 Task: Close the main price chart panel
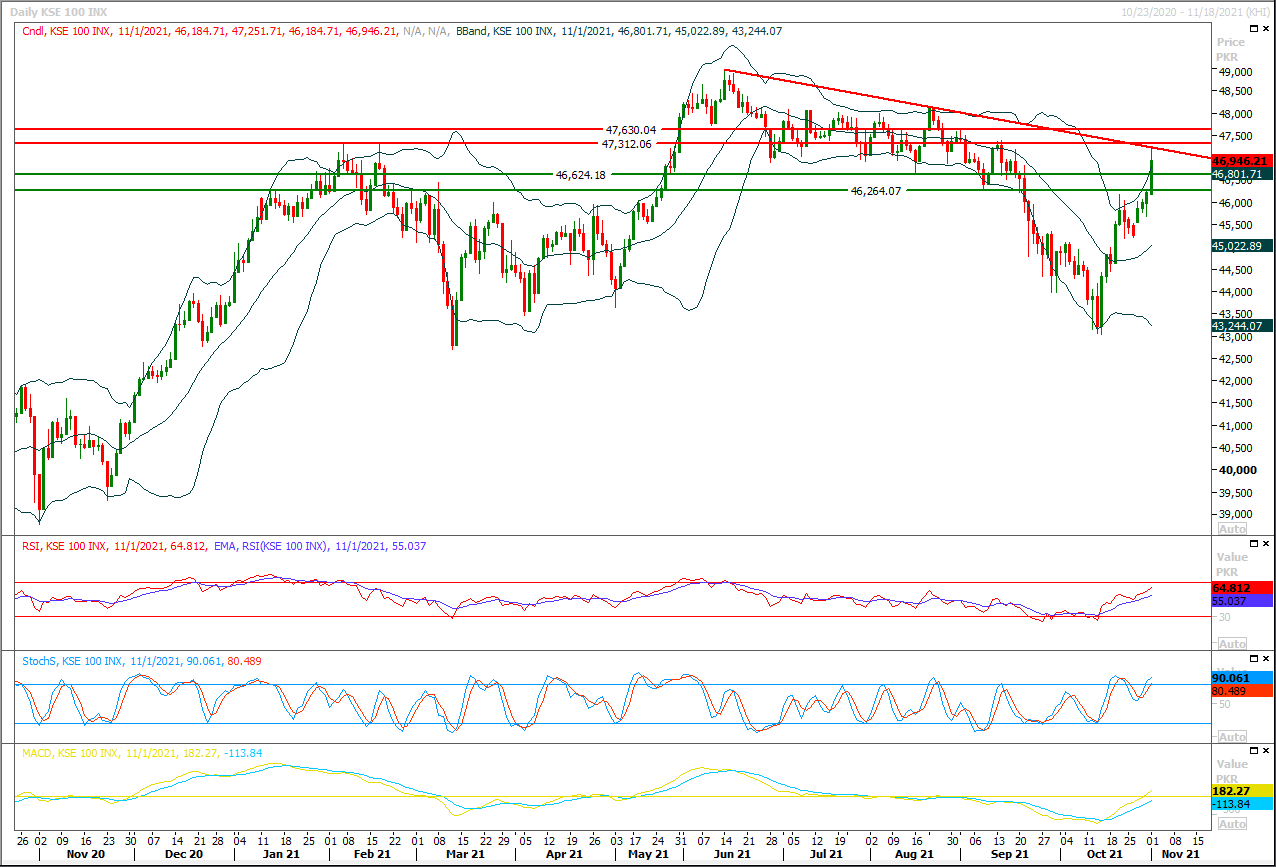(x=1266, y=31)
